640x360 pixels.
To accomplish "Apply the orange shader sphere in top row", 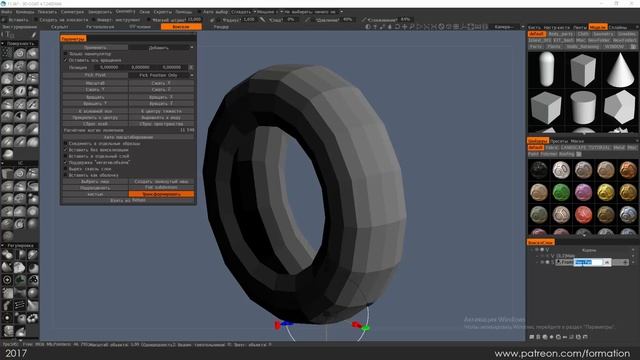I will click(x=628, y=170).
